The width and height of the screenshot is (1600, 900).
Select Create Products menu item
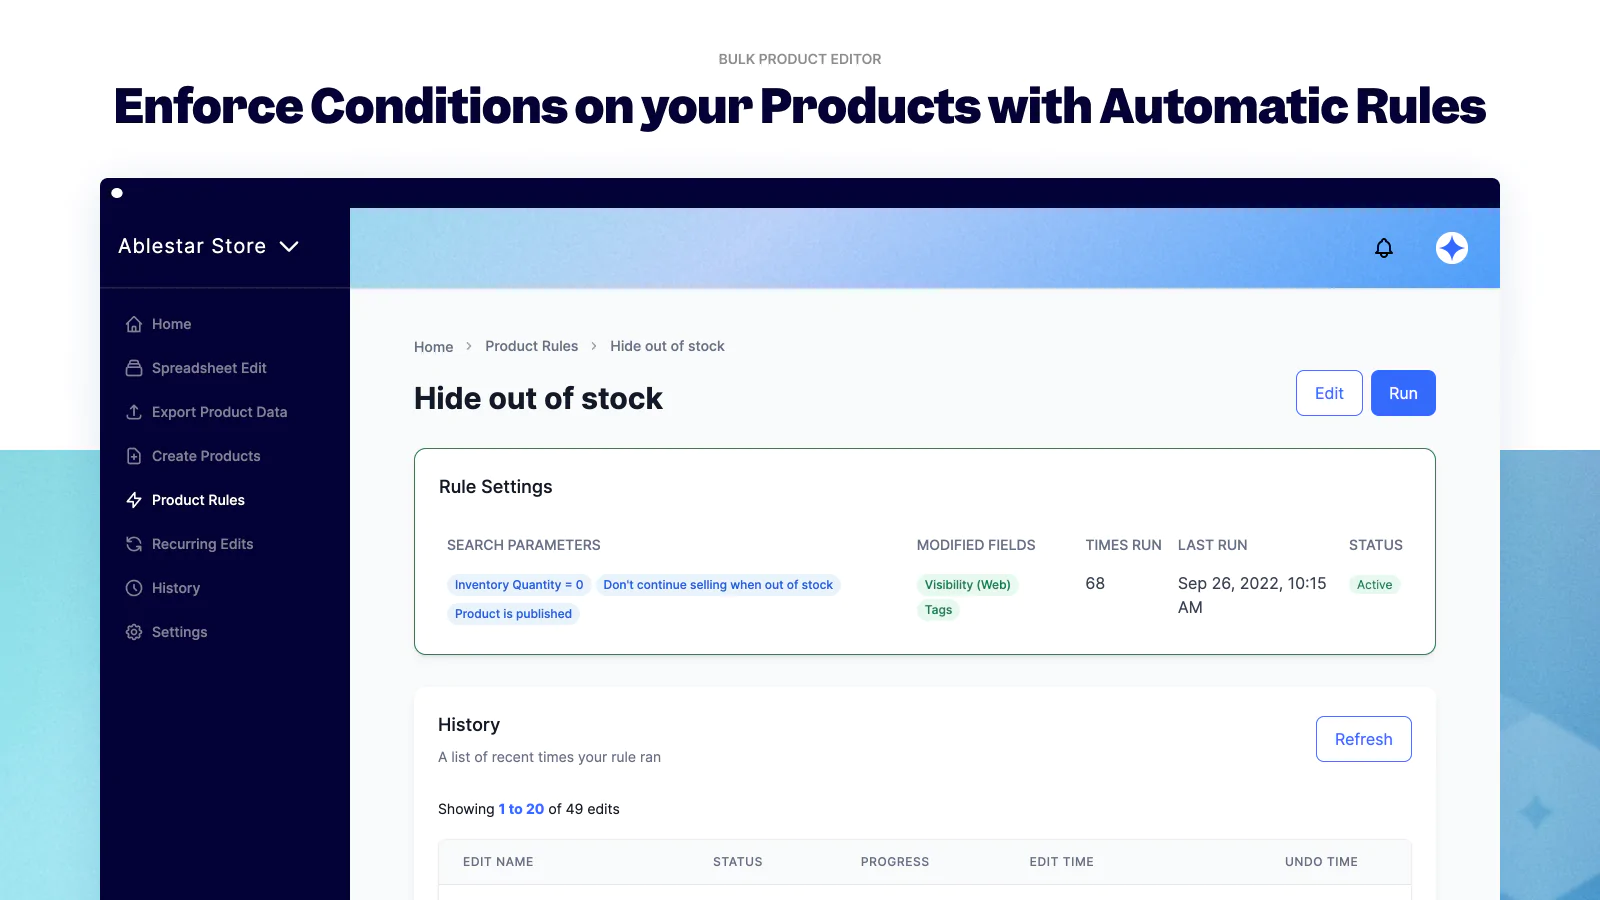206,456
